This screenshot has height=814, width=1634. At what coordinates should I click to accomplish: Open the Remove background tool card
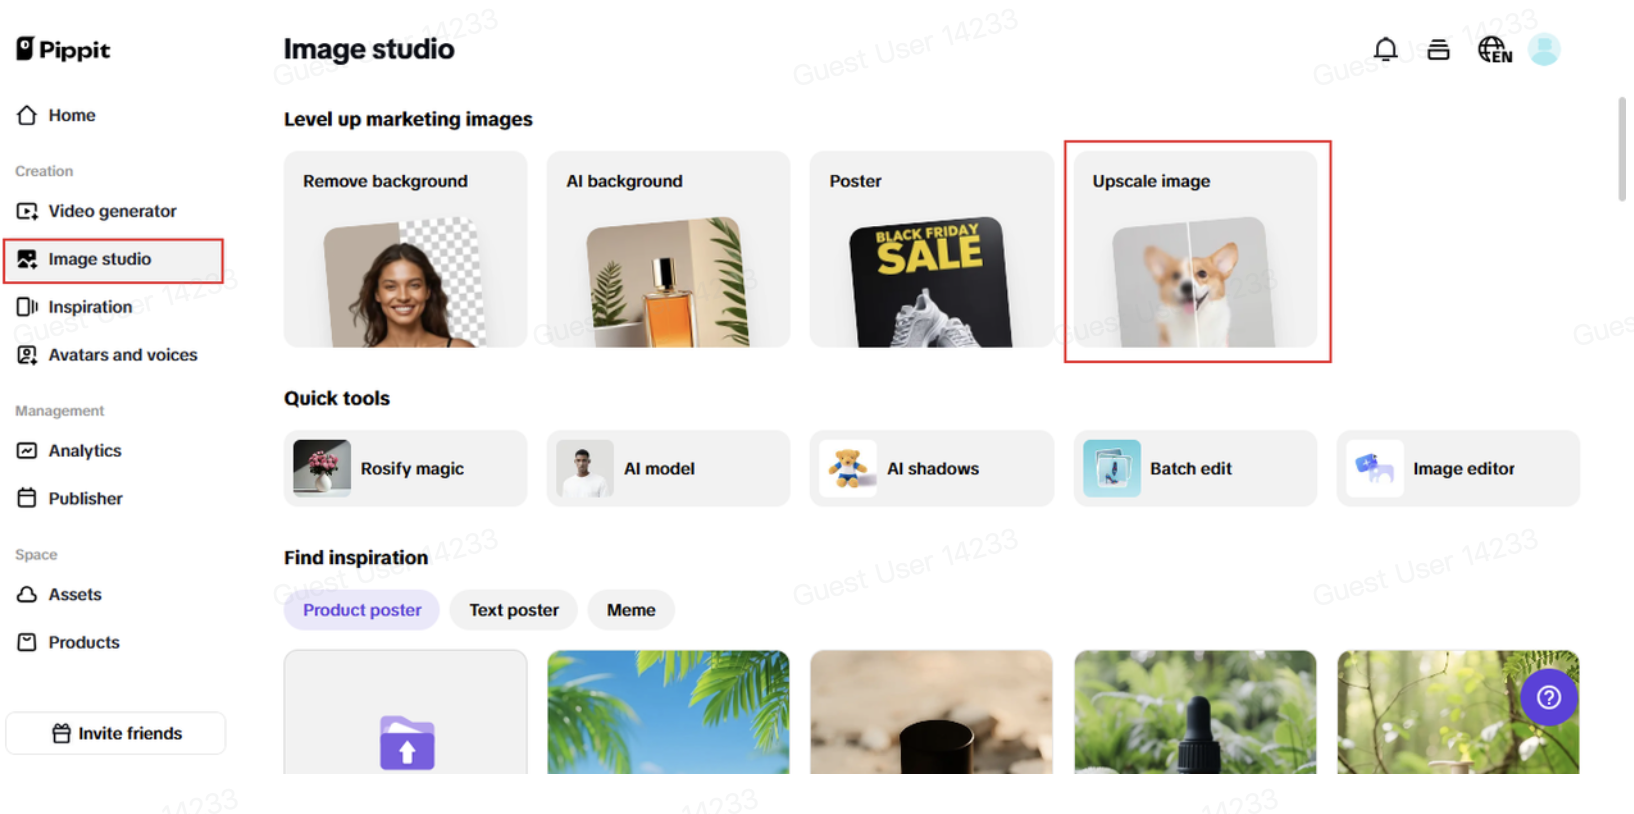click(x=405, y=249)
